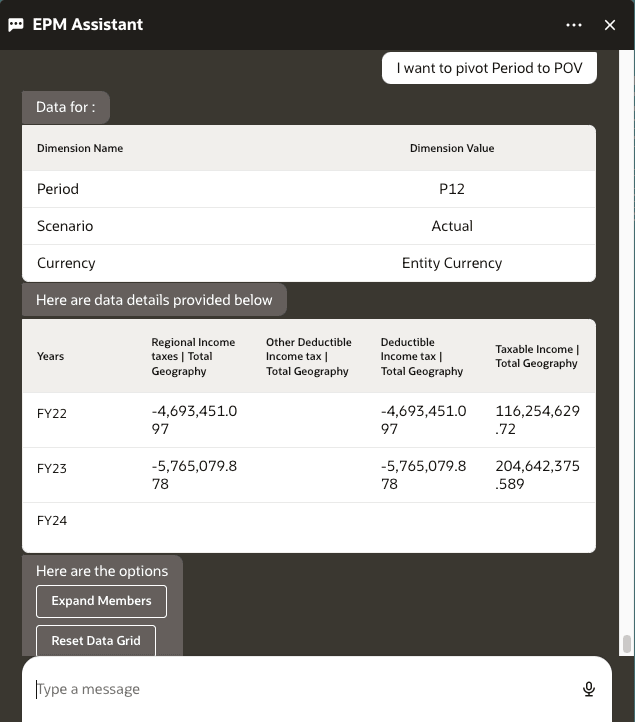Click the Years column header
This screenshot has width=635, height=722.
(50, 356)
